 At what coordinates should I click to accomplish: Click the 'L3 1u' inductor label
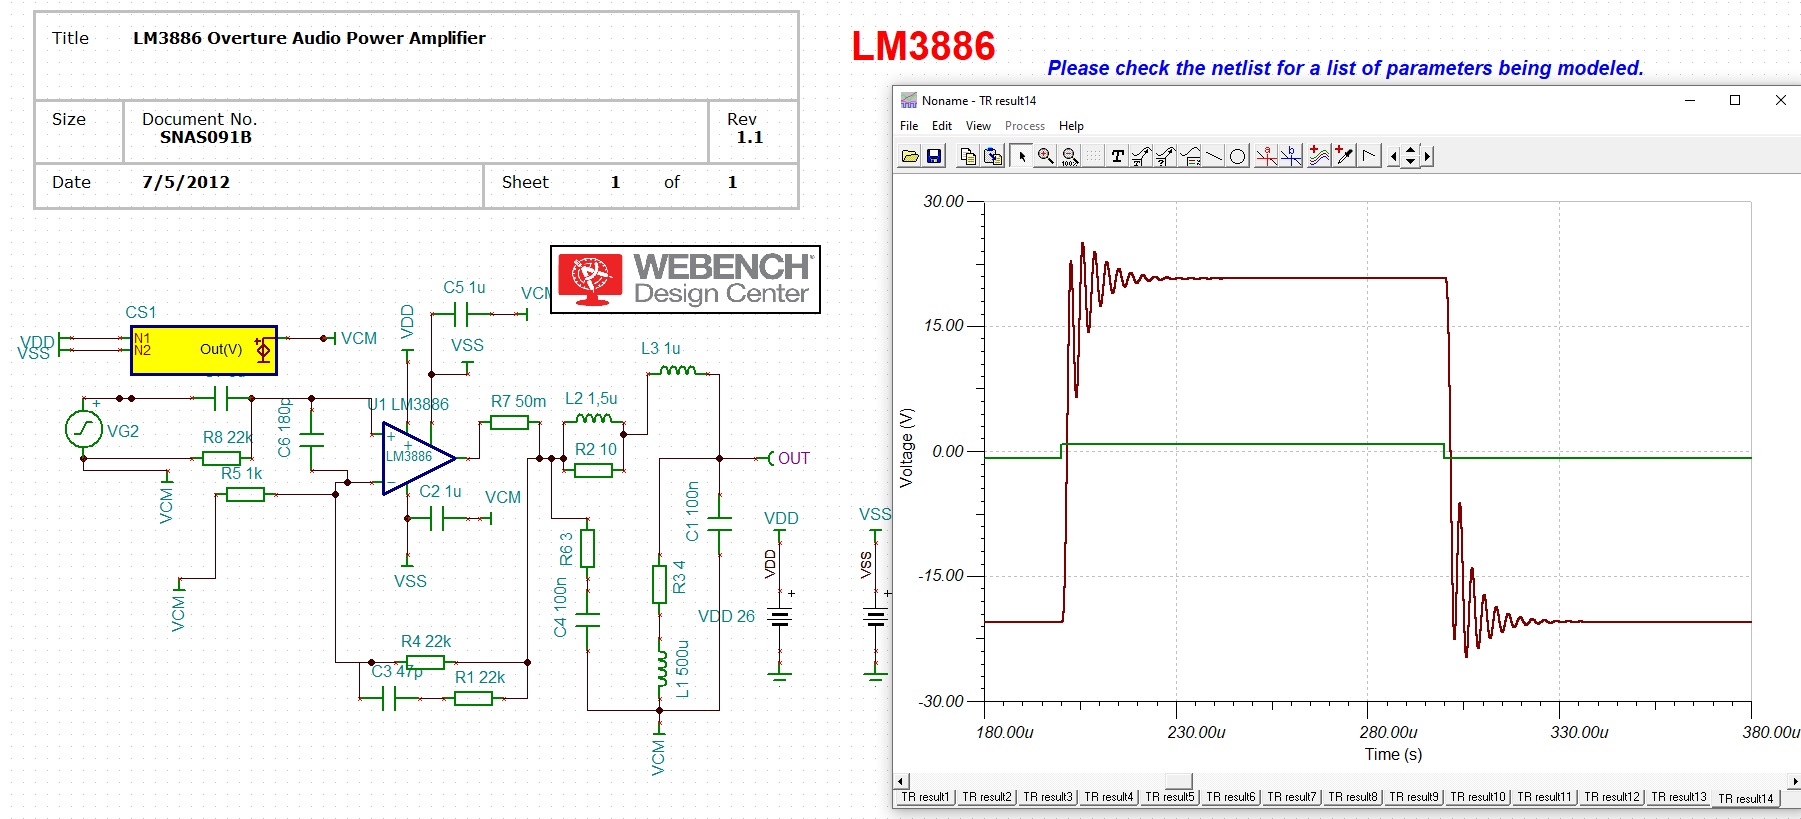[660, 348]
